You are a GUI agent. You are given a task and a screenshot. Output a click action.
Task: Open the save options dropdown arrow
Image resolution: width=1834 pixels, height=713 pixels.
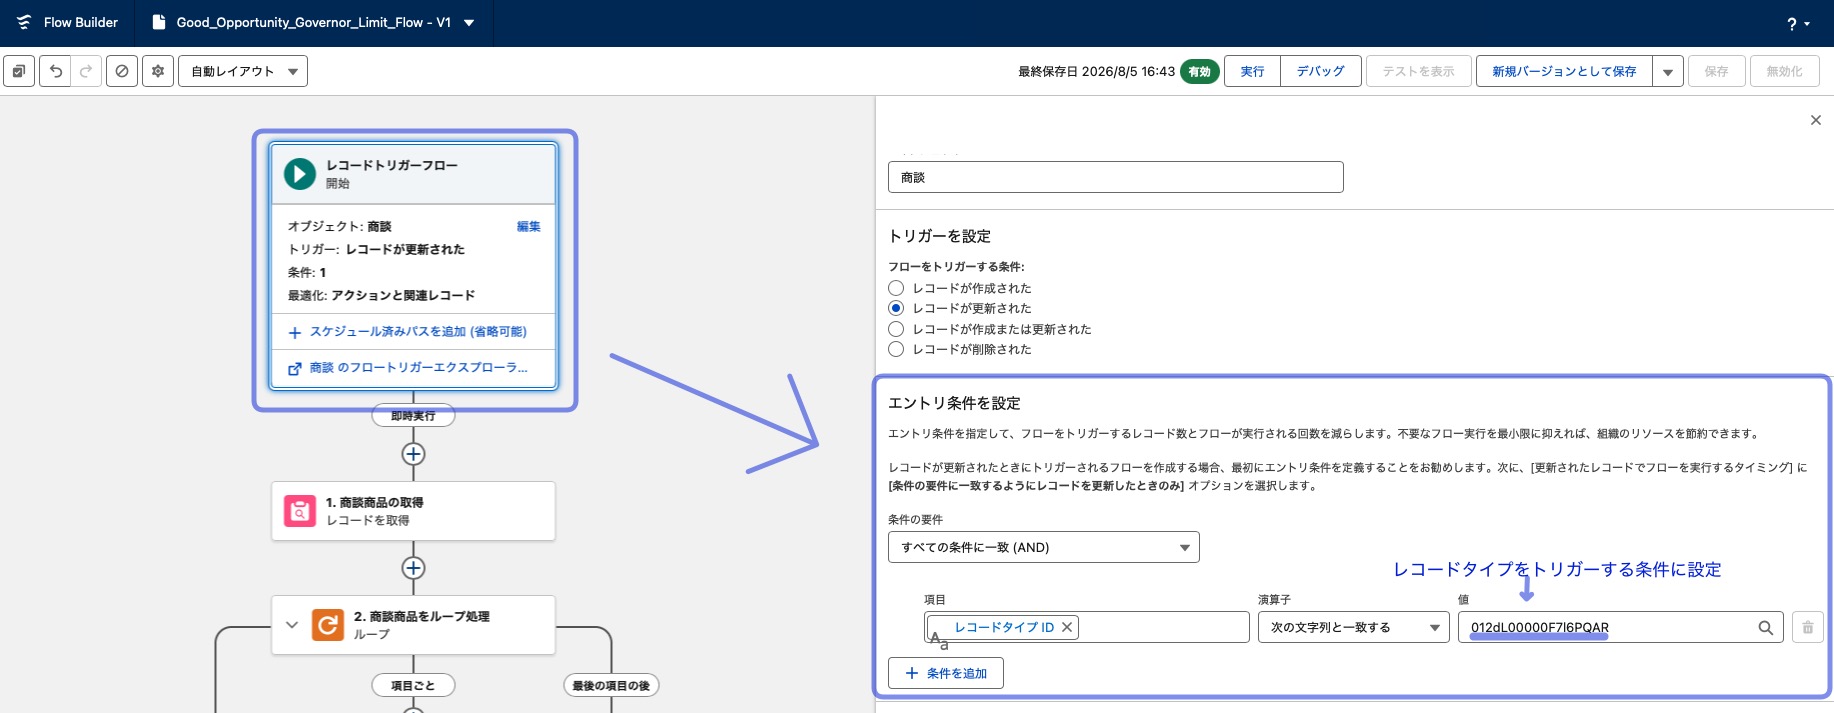coord(1668,71)
